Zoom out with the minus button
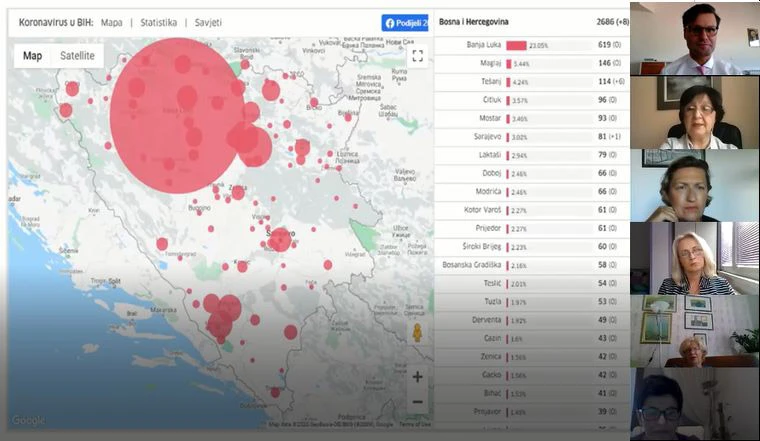This screenshot has width=760, height=441. 417,402
